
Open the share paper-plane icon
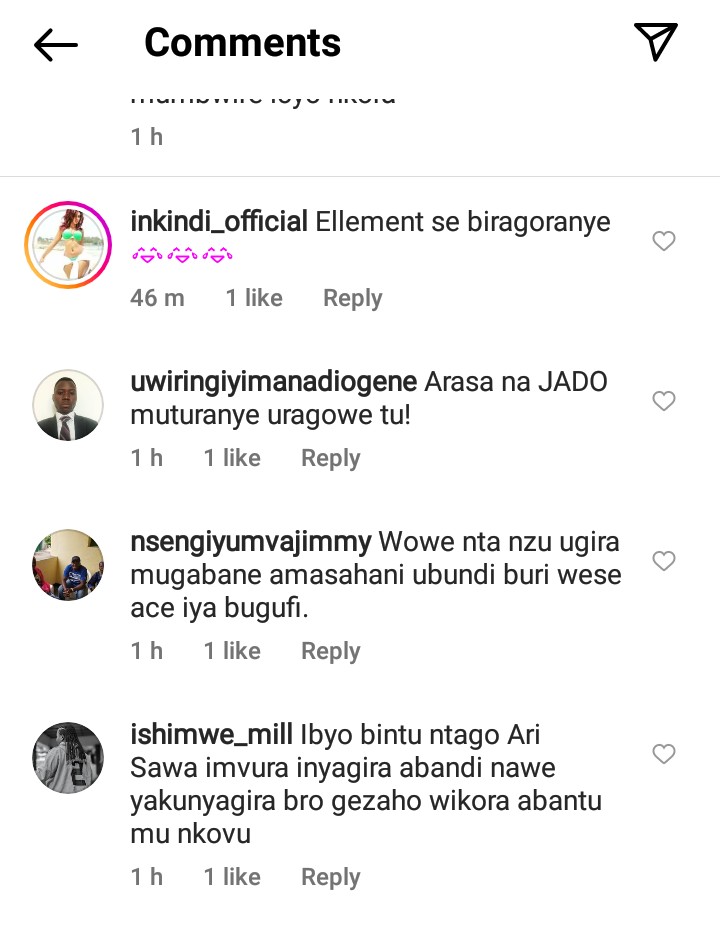[x=655, y=41]
